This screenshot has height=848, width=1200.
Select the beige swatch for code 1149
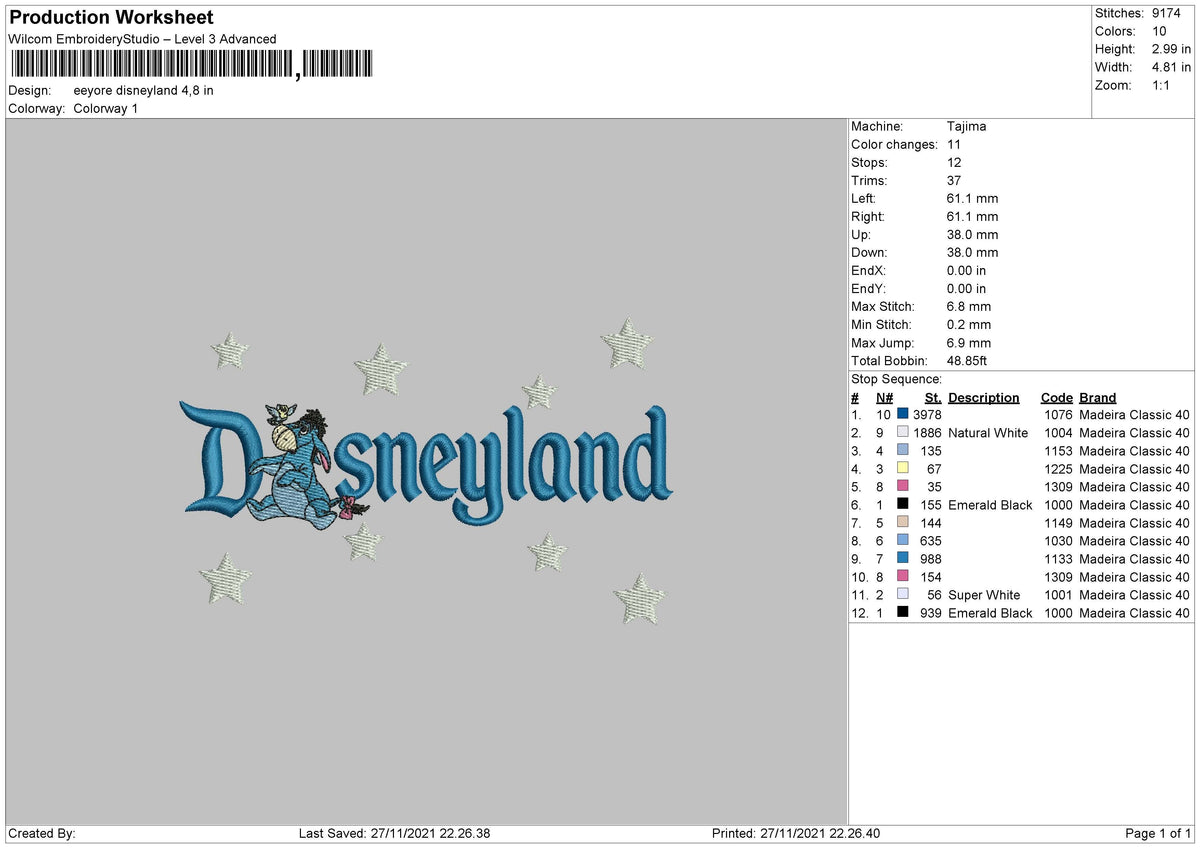tap(903, 522)
